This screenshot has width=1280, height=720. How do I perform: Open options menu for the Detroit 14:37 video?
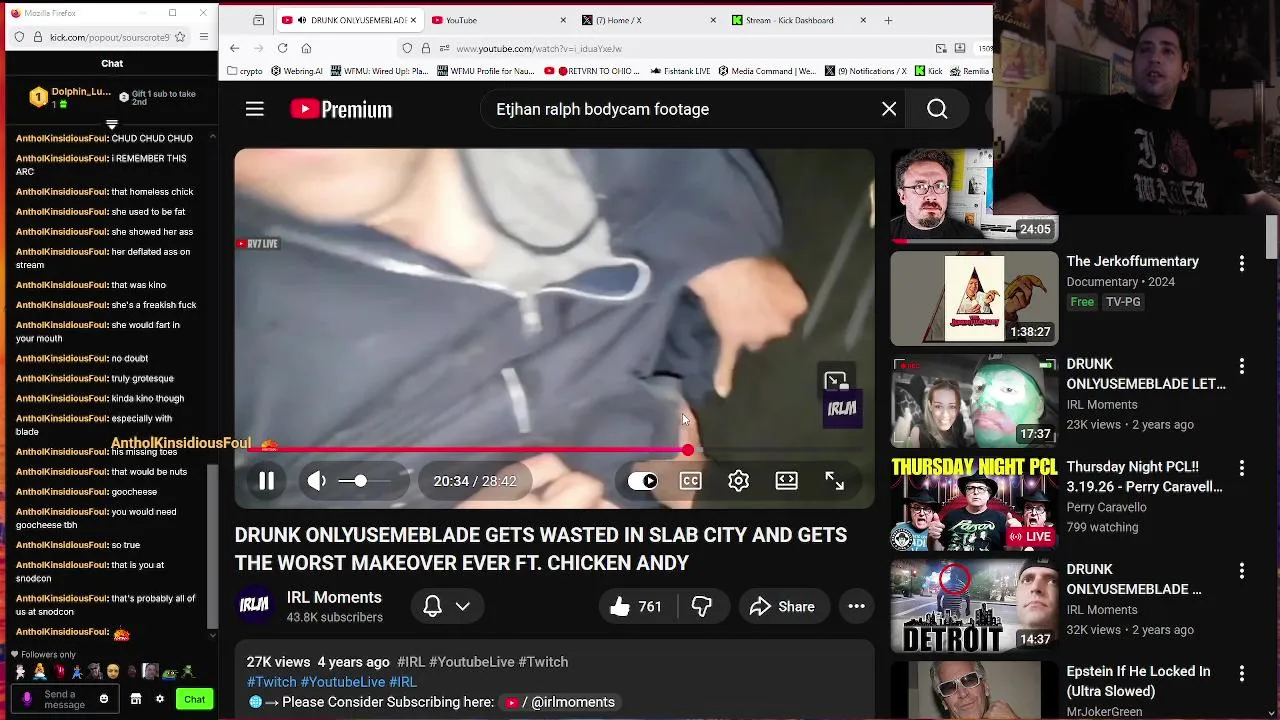coord(1242,571)
